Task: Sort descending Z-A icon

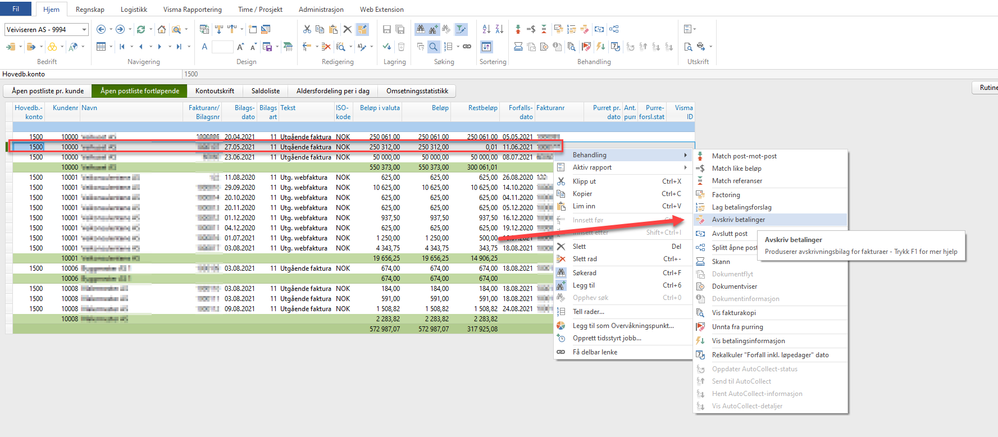Action: pos(500,29)
